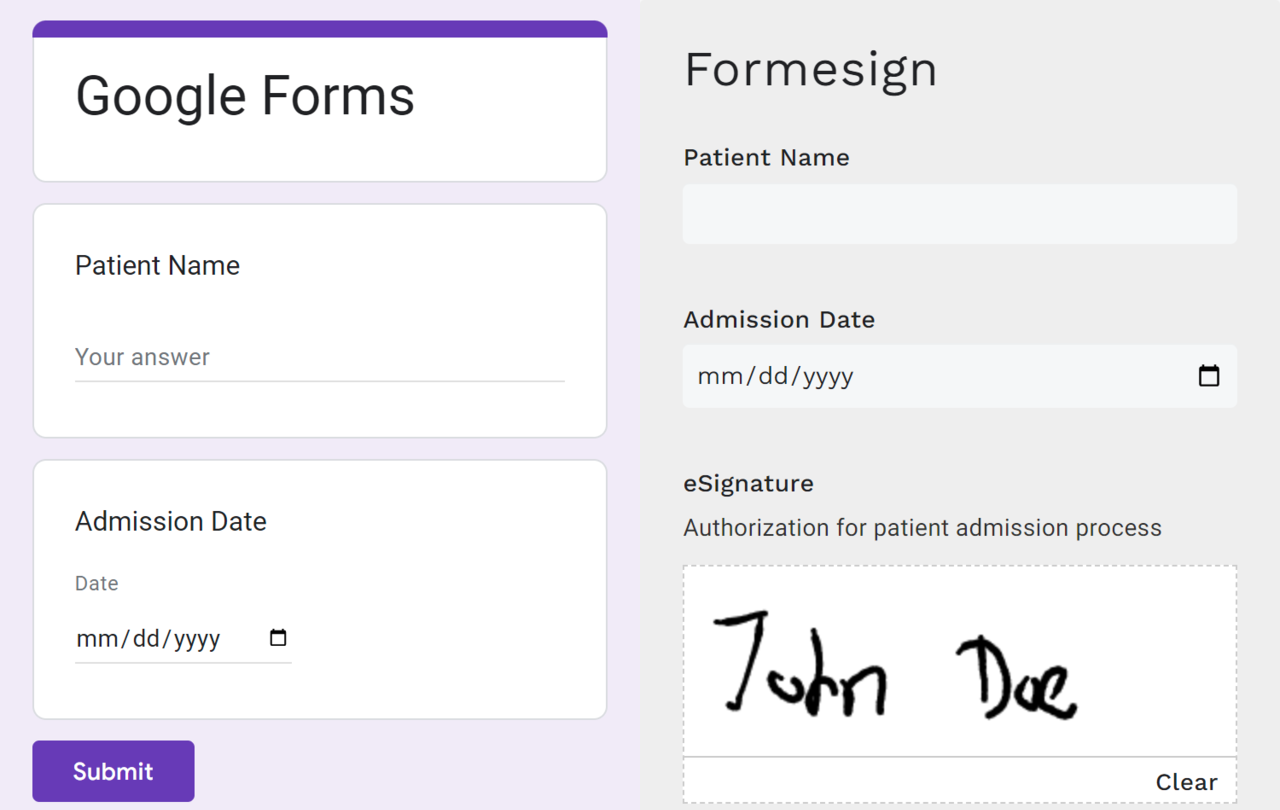Click the Submit button
This screenshot has height=810, width=1280.
click(113, 771)
